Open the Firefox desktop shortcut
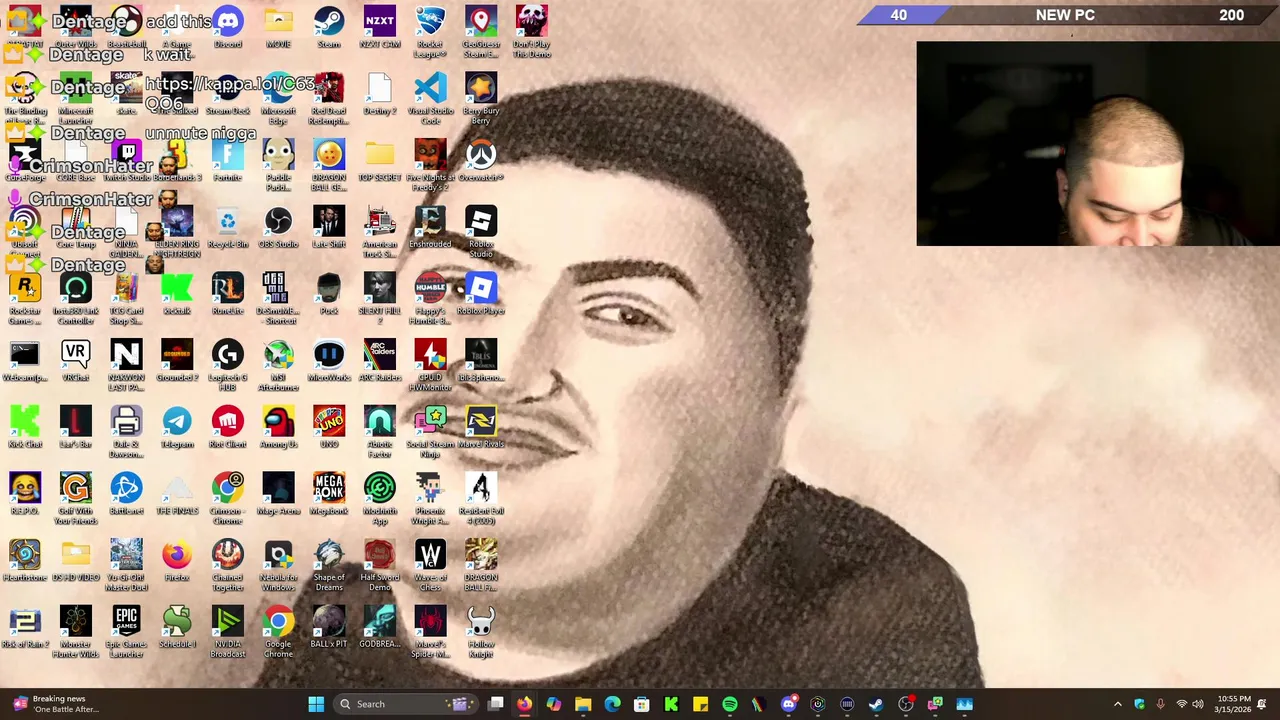 tap(177, 560)
